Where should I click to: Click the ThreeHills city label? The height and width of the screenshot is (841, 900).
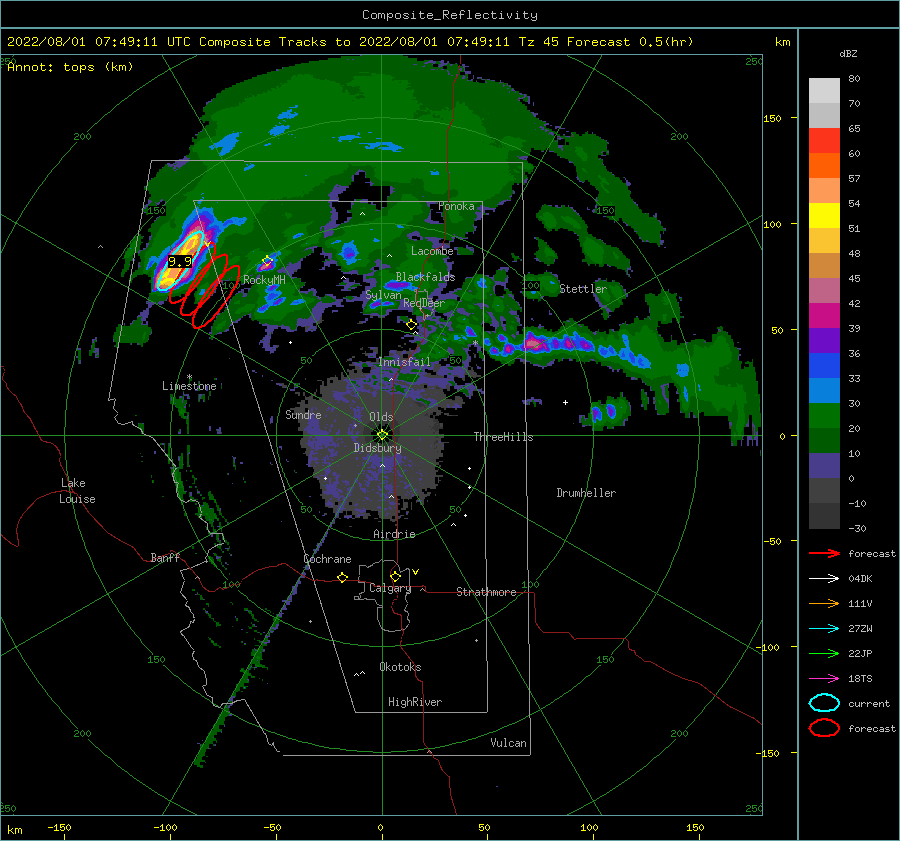pyautogui.click(x=503, y=437)
